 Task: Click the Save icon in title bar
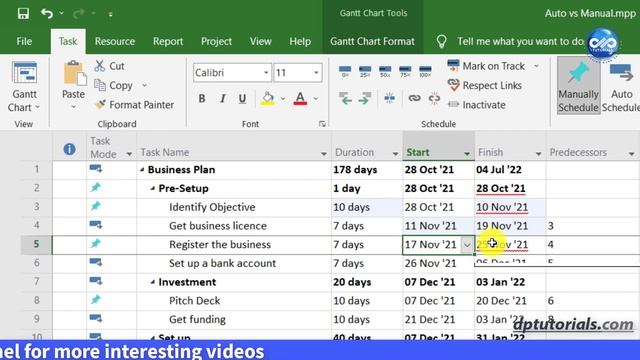pyautogui.click(x=23, y=13)
